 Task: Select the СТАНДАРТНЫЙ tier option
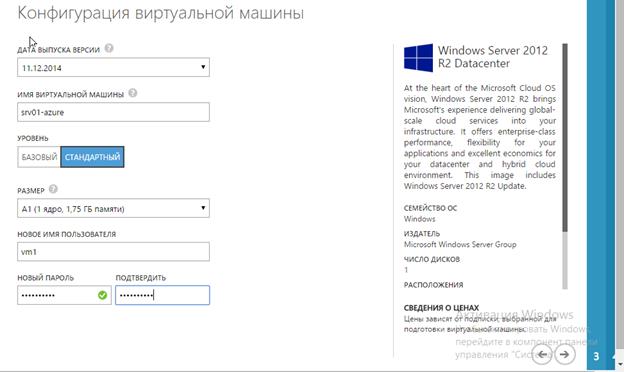pyautogui.click(x=92, y=157)
